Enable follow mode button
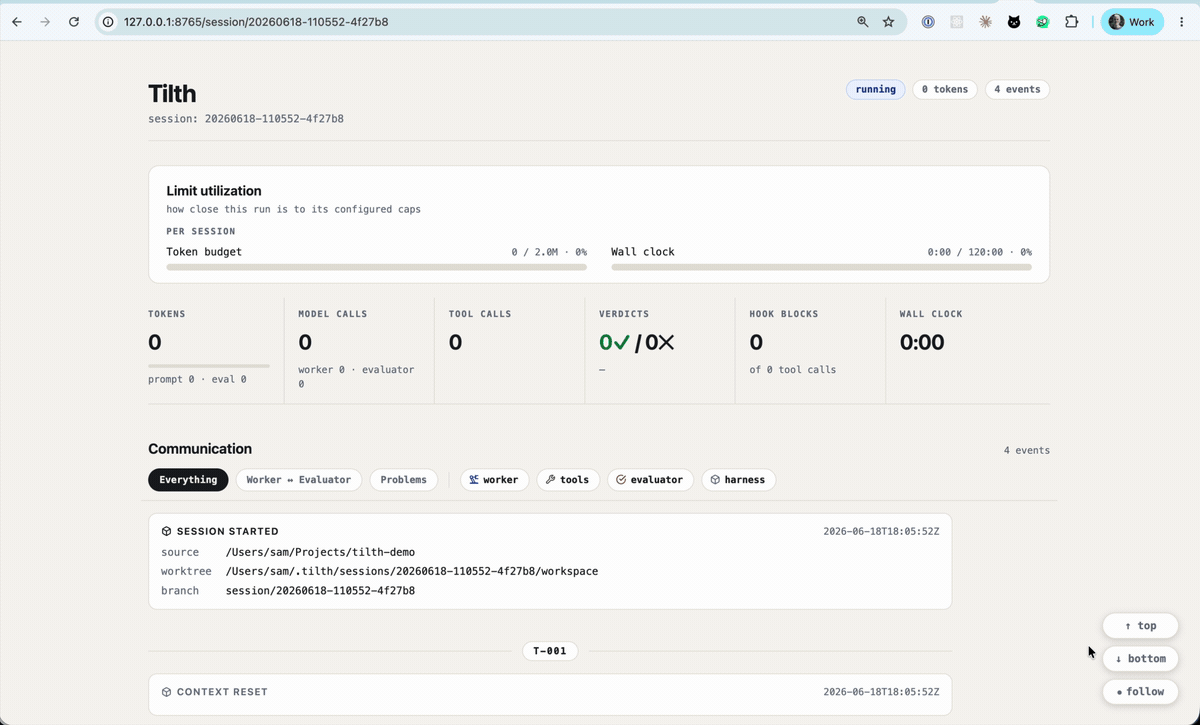This screenshot has width=1200, height=725. point(1140,691)
